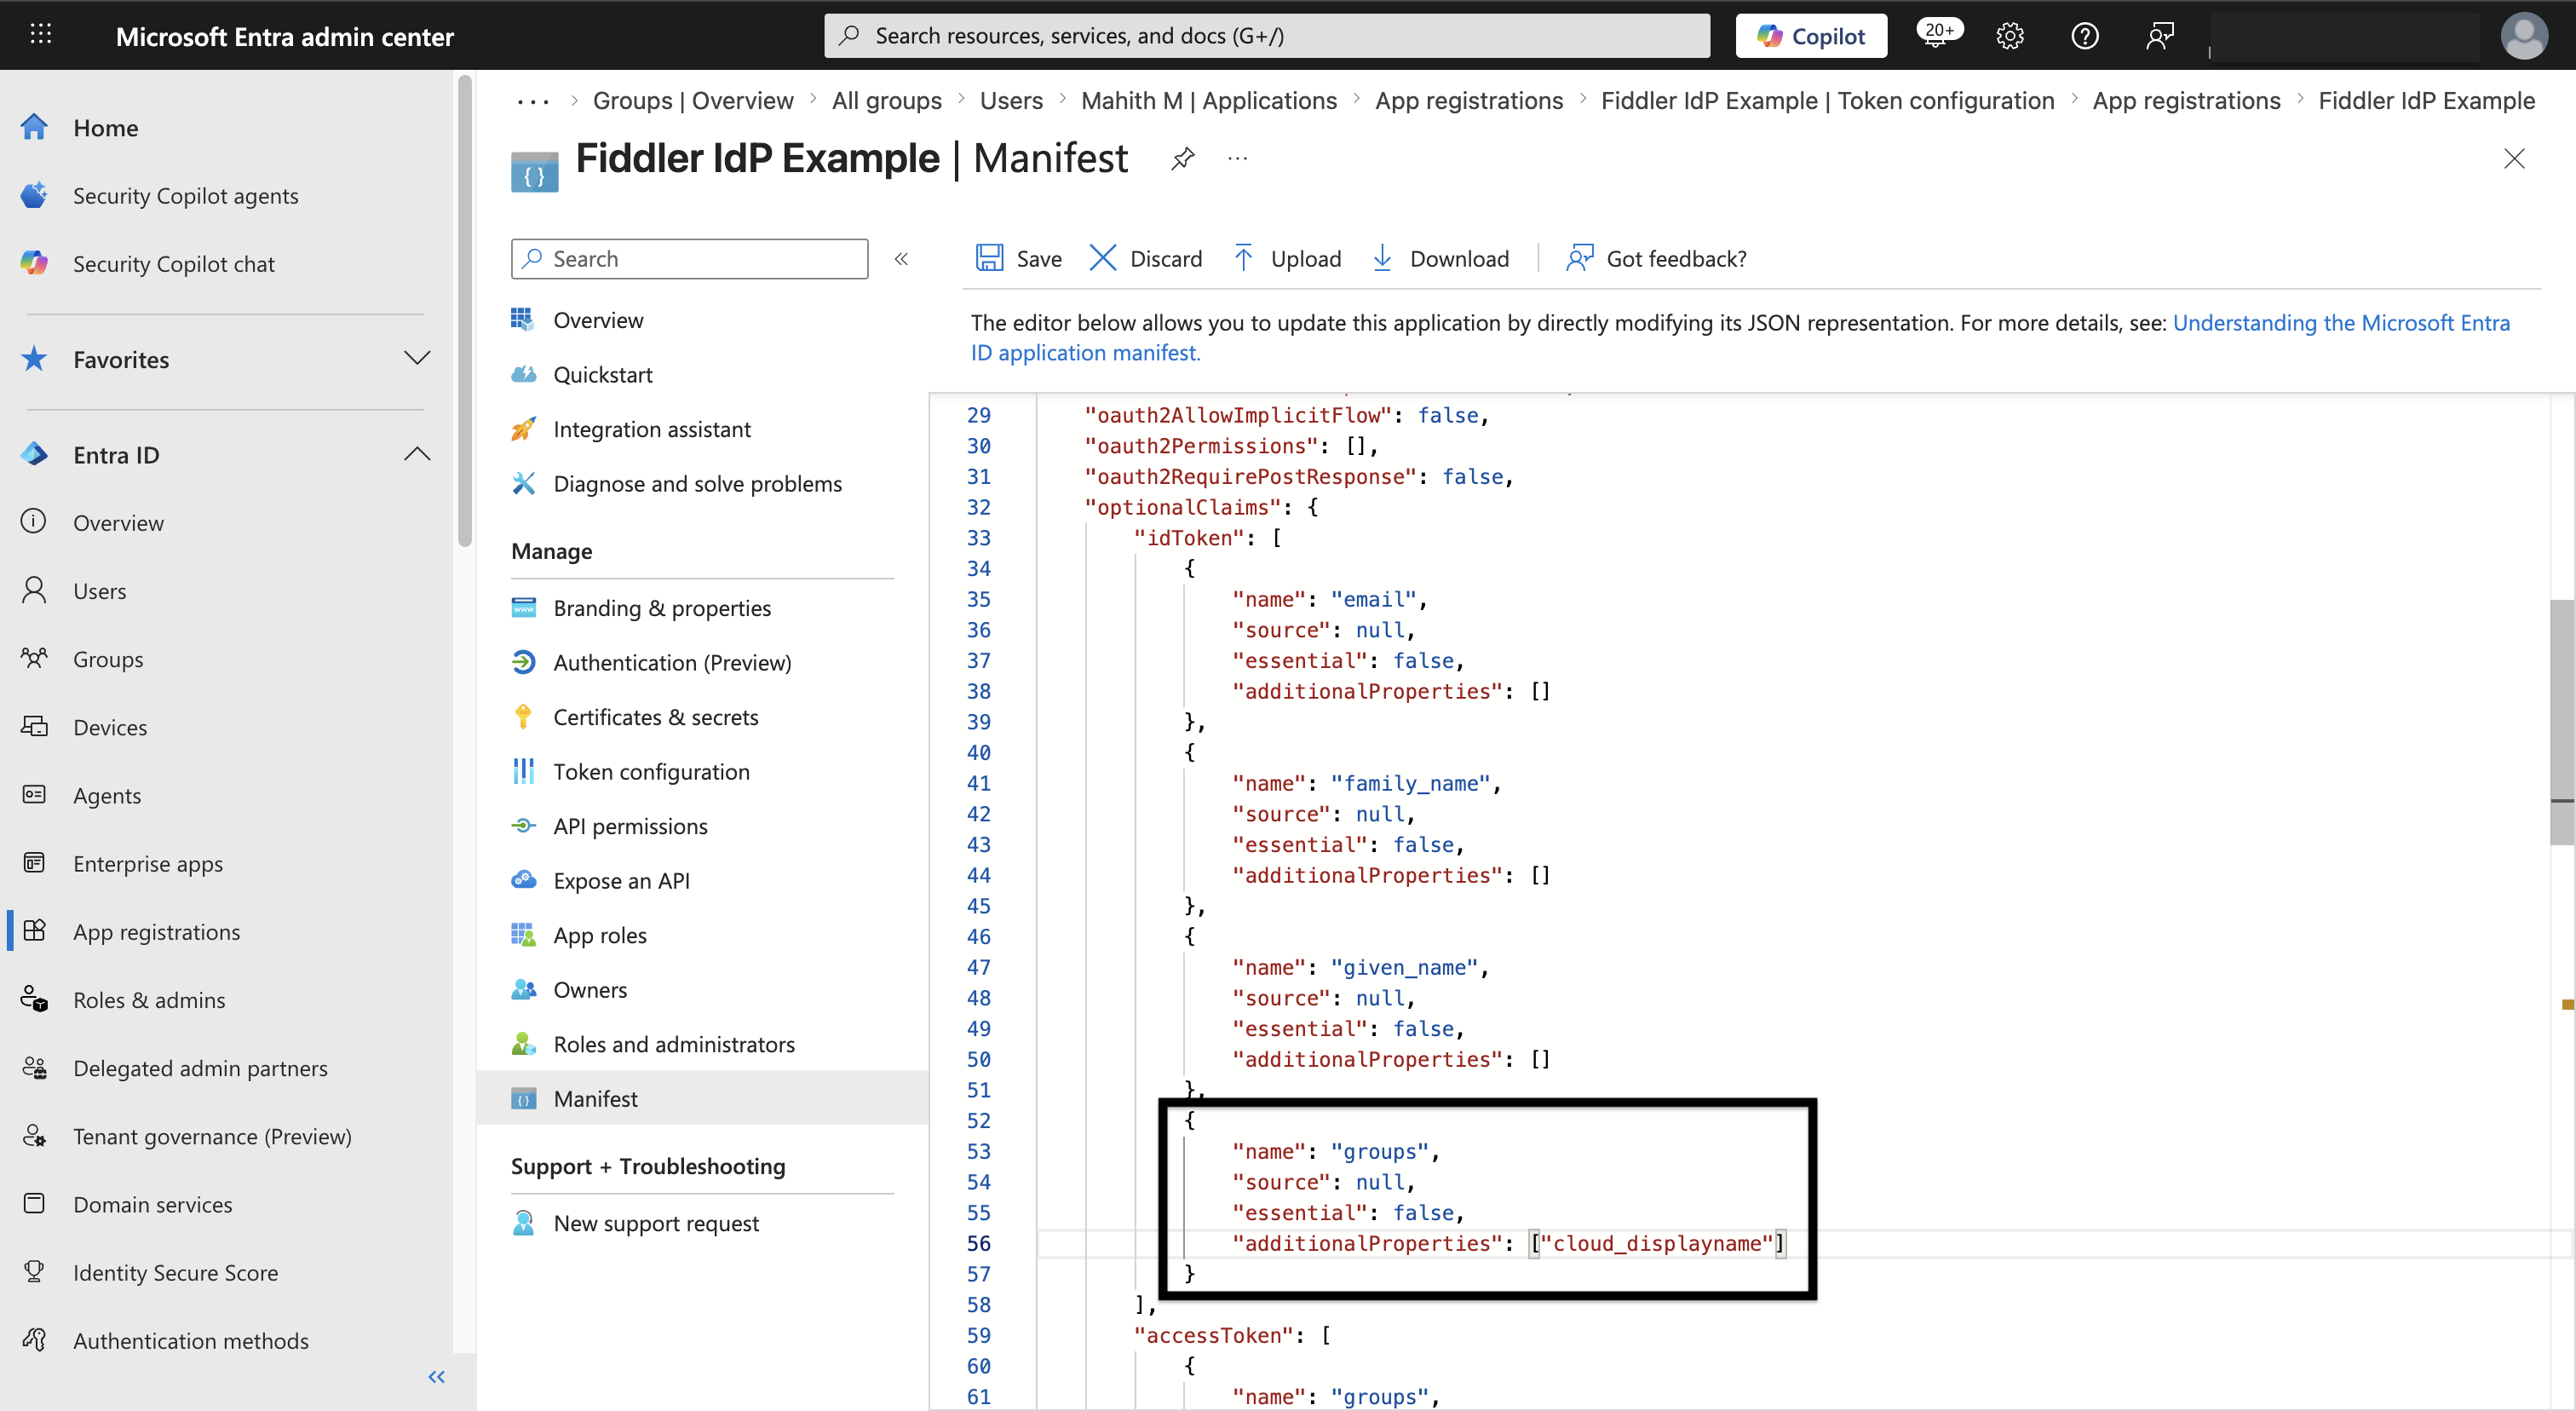Open API permissions page
Image resolution: width=2576 pixels, height=1411 pixels.
coord(630,827)
